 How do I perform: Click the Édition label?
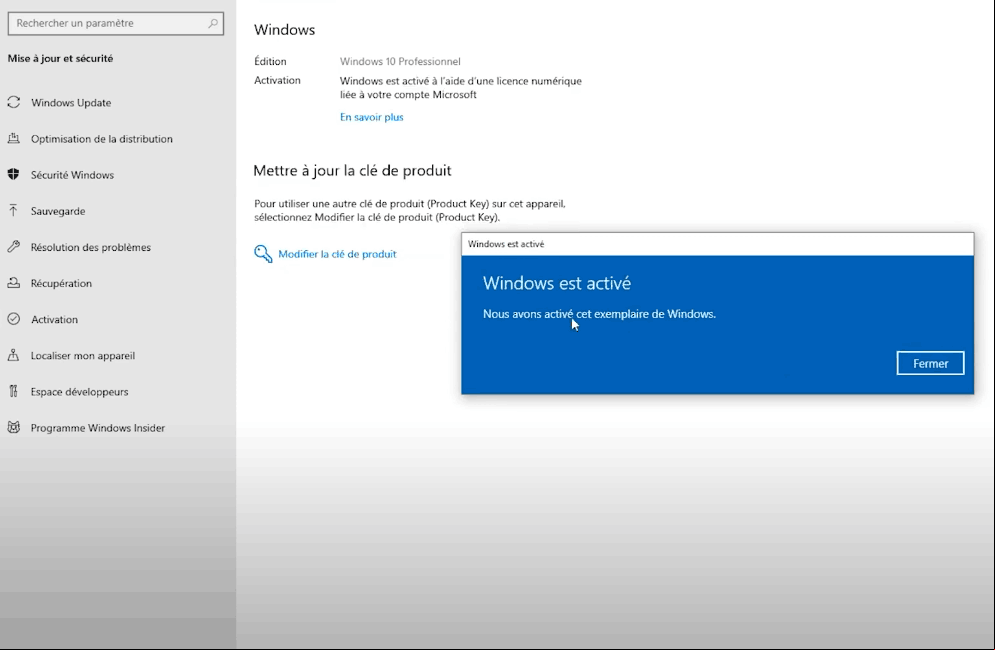click(x=270, y=62)
